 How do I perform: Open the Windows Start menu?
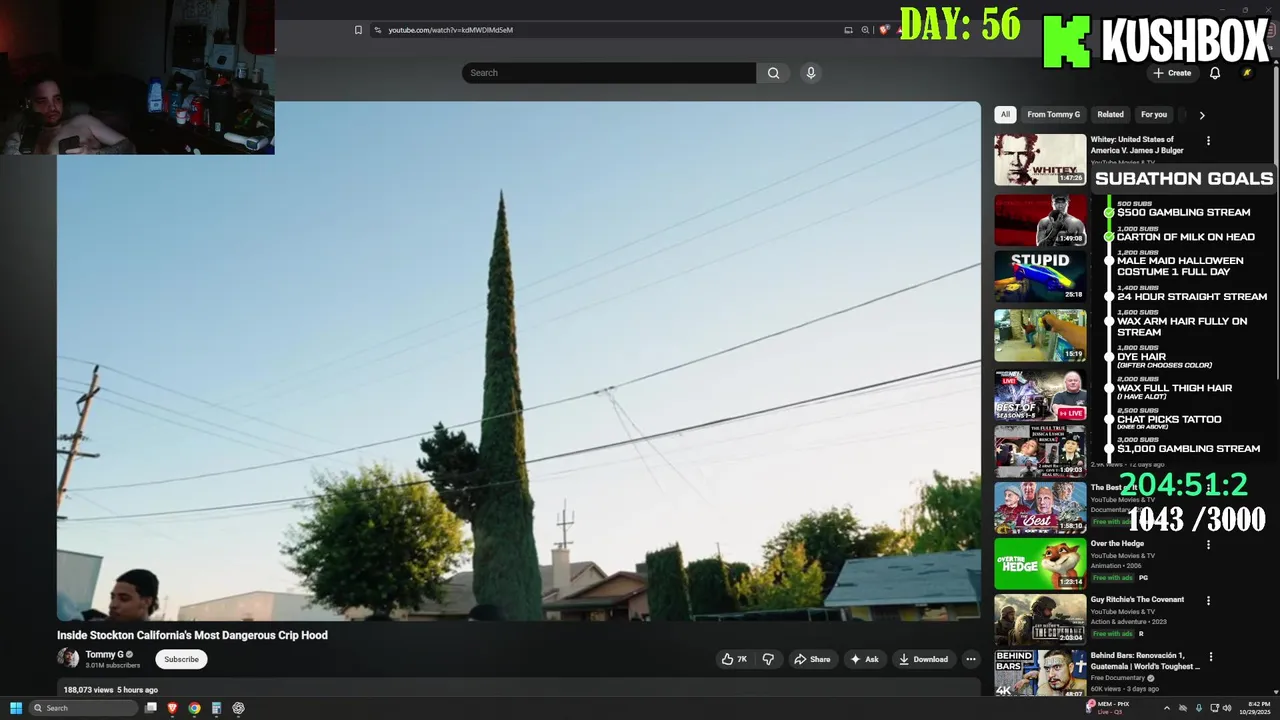coord(15,708)
